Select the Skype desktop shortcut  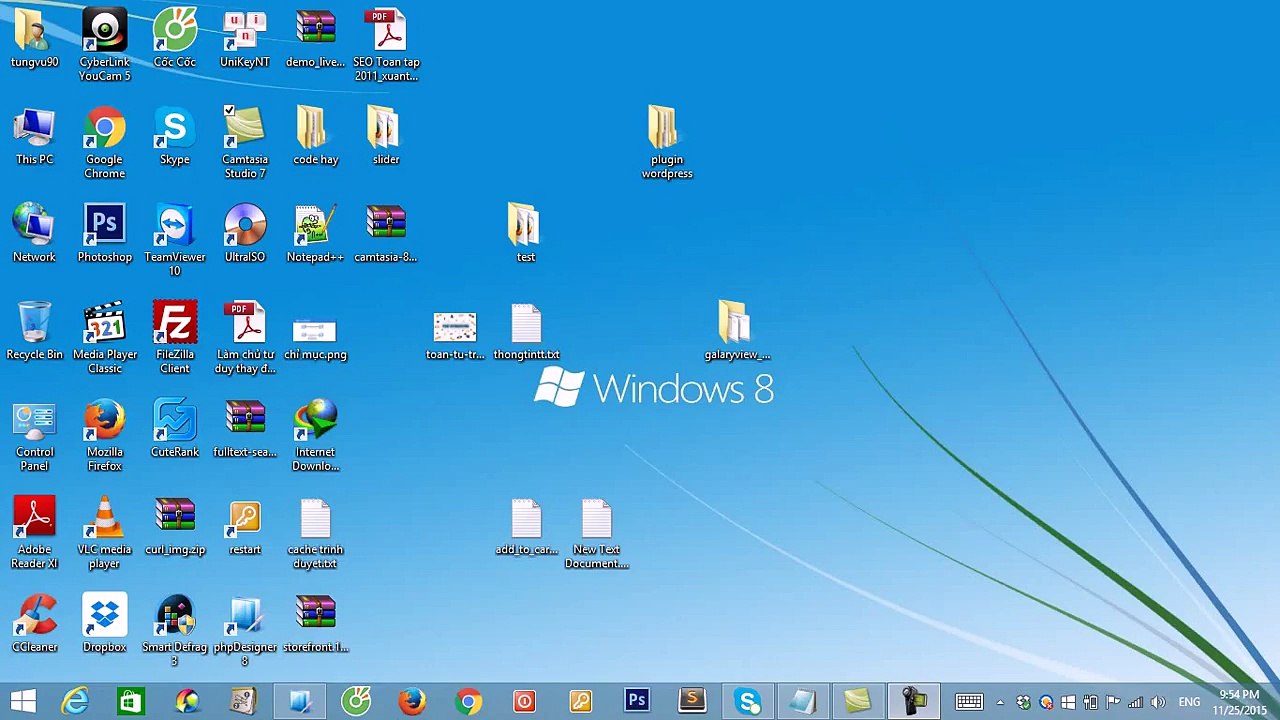[175, 137]
